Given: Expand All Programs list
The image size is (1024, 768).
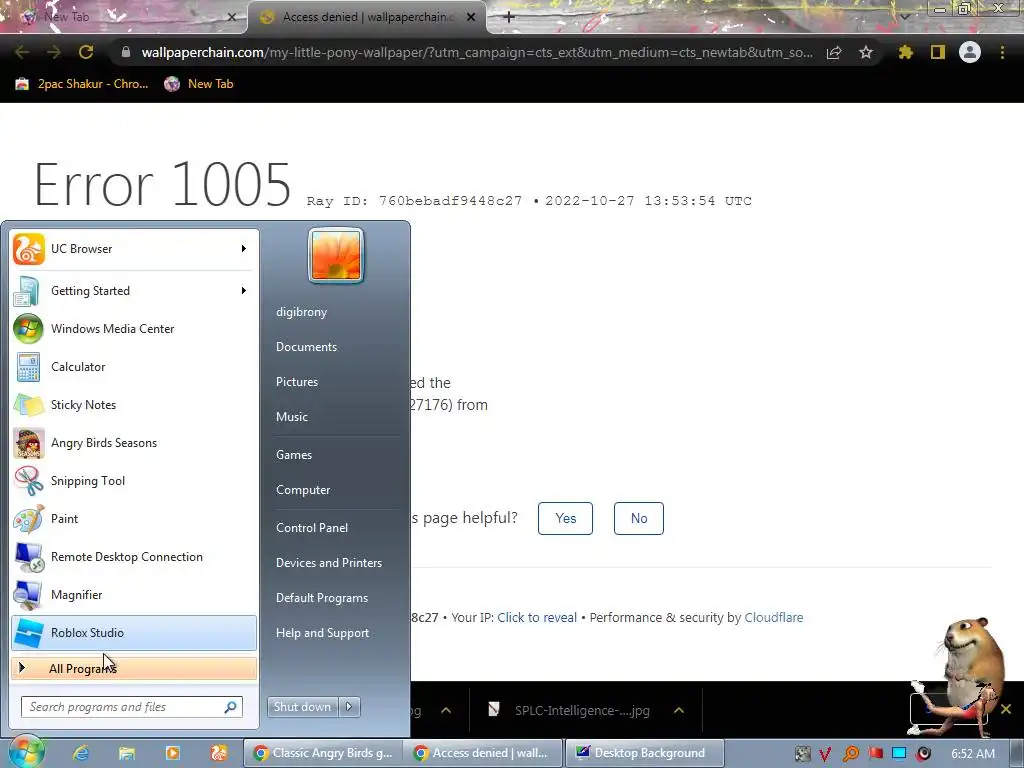Looking at the screenshot, I should tap(133, 668).
